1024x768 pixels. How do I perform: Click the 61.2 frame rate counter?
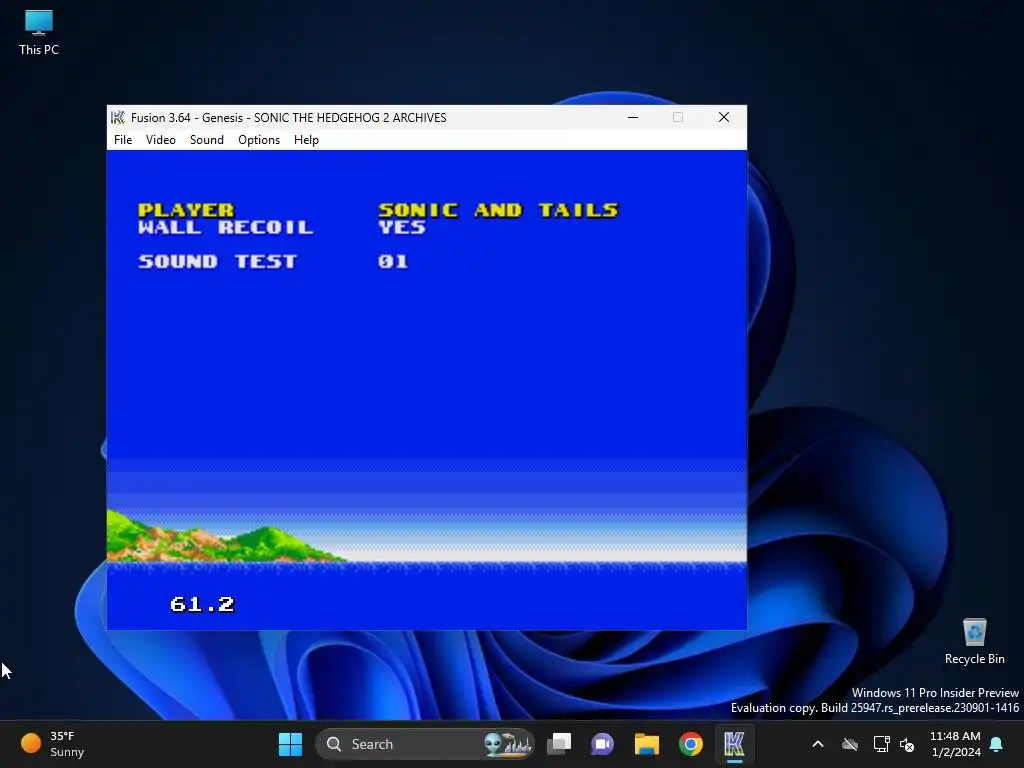202,604
